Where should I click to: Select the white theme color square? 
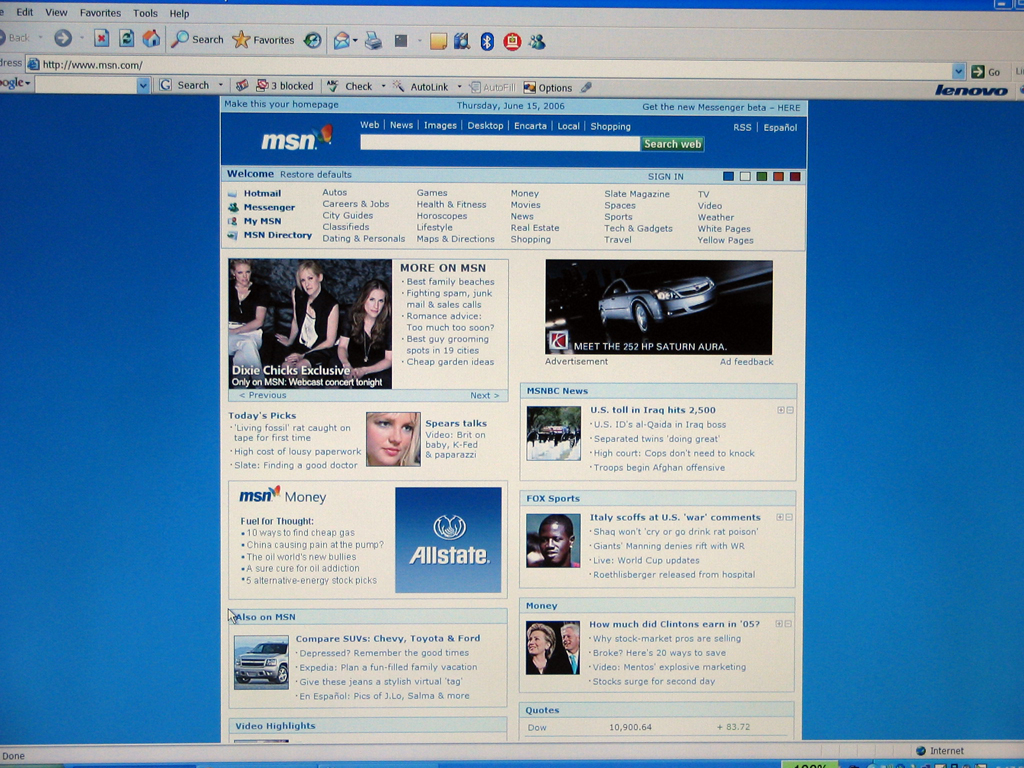745,176
